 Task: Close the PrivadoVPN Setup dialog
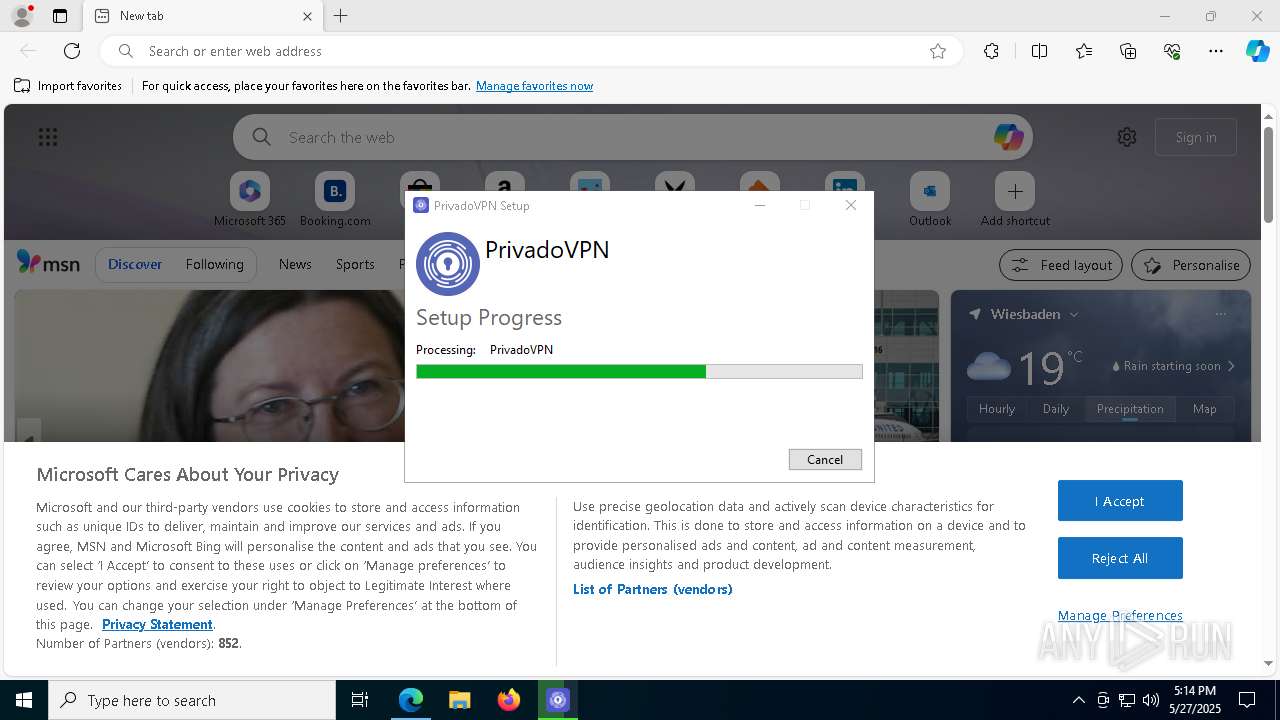851,205
